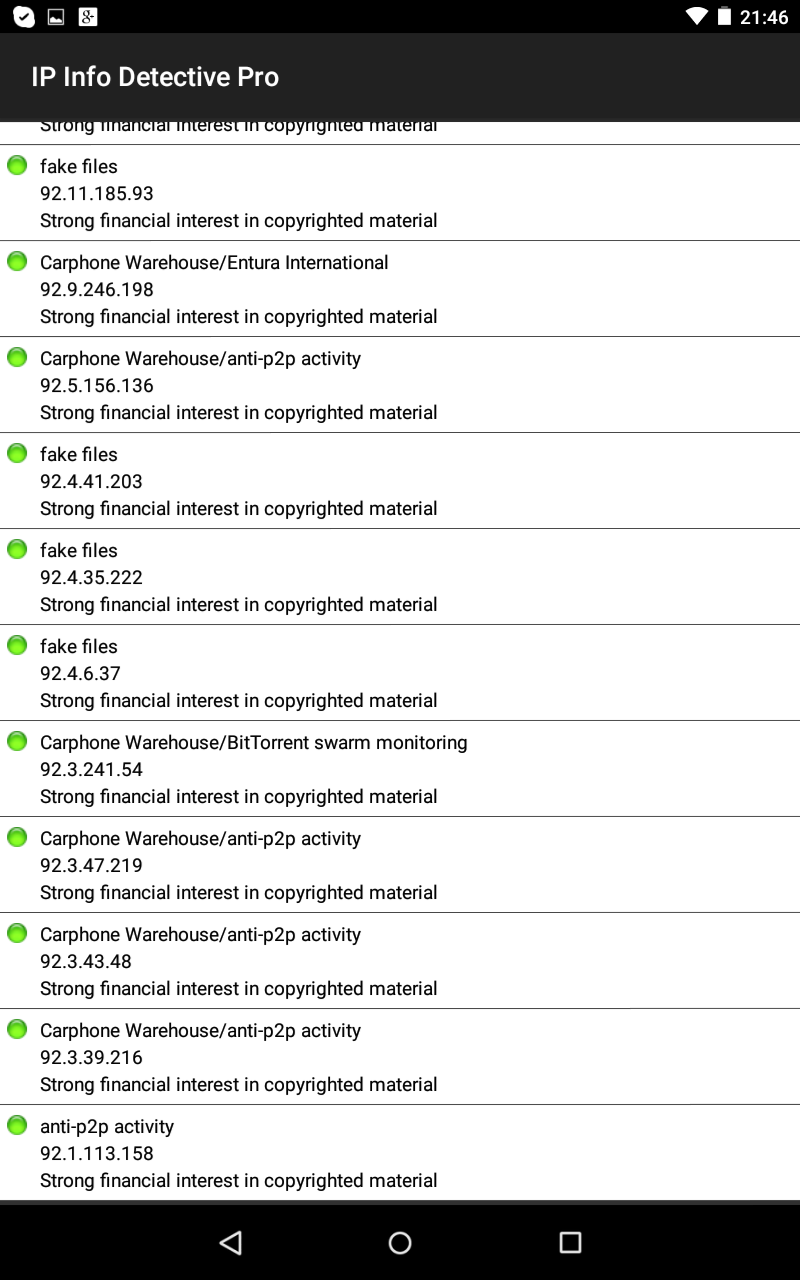Tap the Wi-Fi signal status icon
Viewport: 800px width, 1280px height.
point(696,16)
